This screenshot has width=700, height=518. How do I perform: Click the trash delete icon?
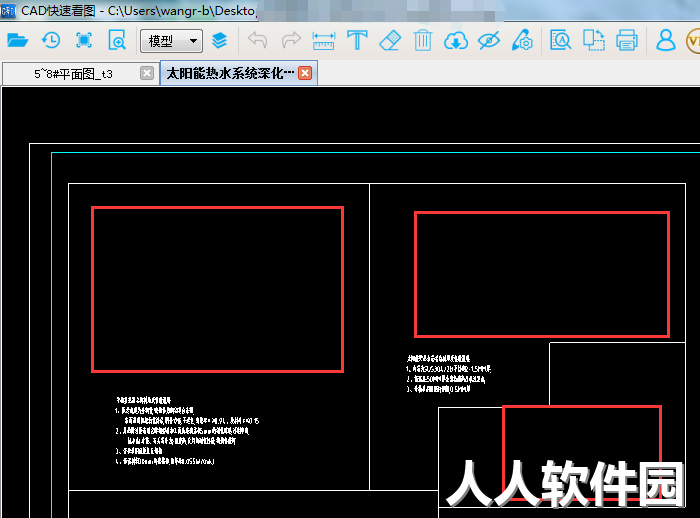422,41
